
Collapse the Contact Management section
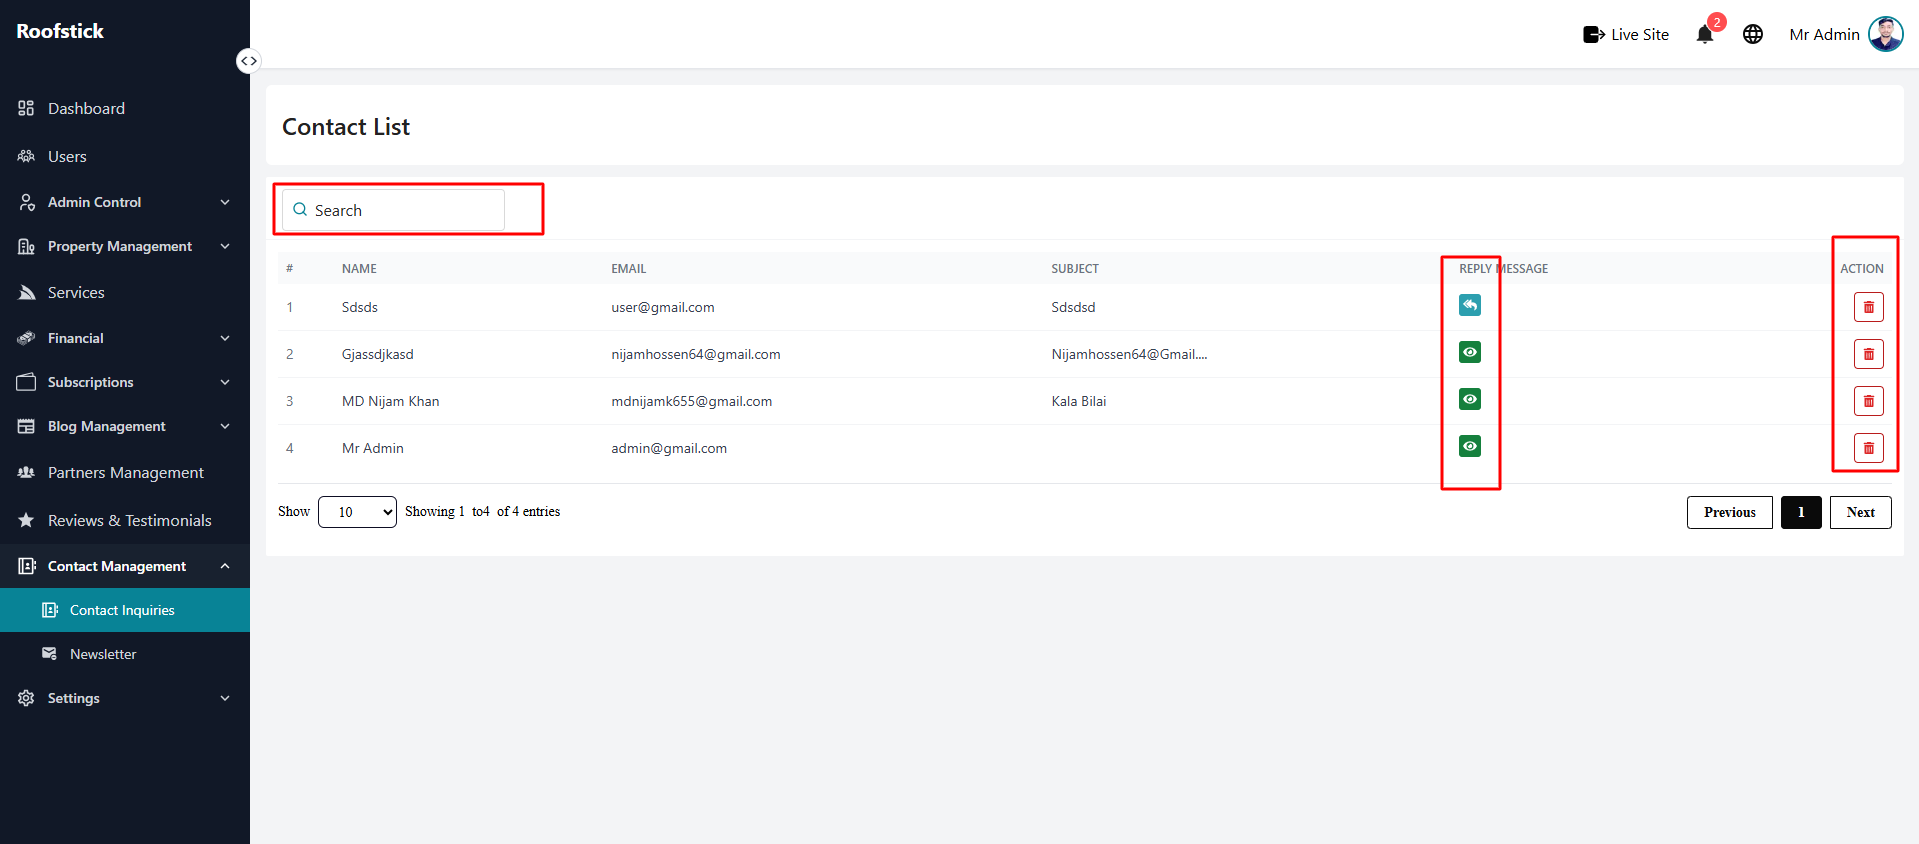125,566
